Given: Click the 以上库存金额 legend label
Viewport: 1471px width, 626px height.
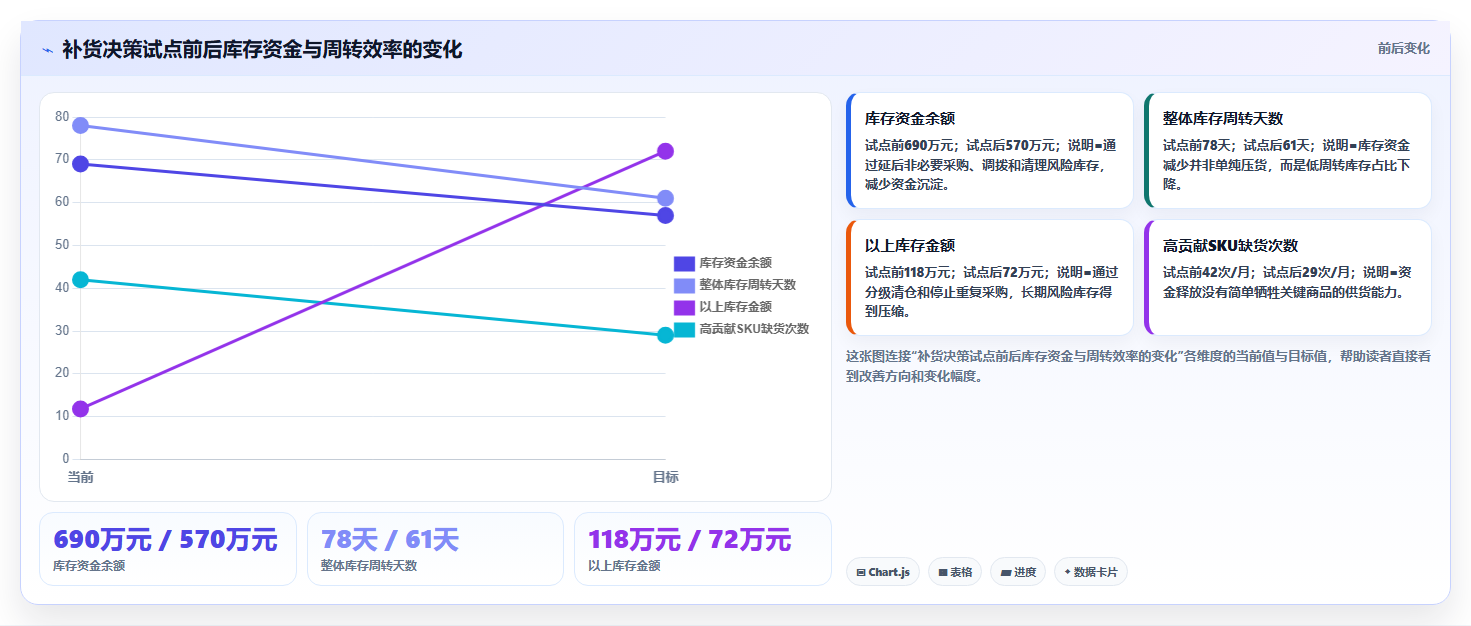Looking at the screenshot, I should [x=735, y=307].
